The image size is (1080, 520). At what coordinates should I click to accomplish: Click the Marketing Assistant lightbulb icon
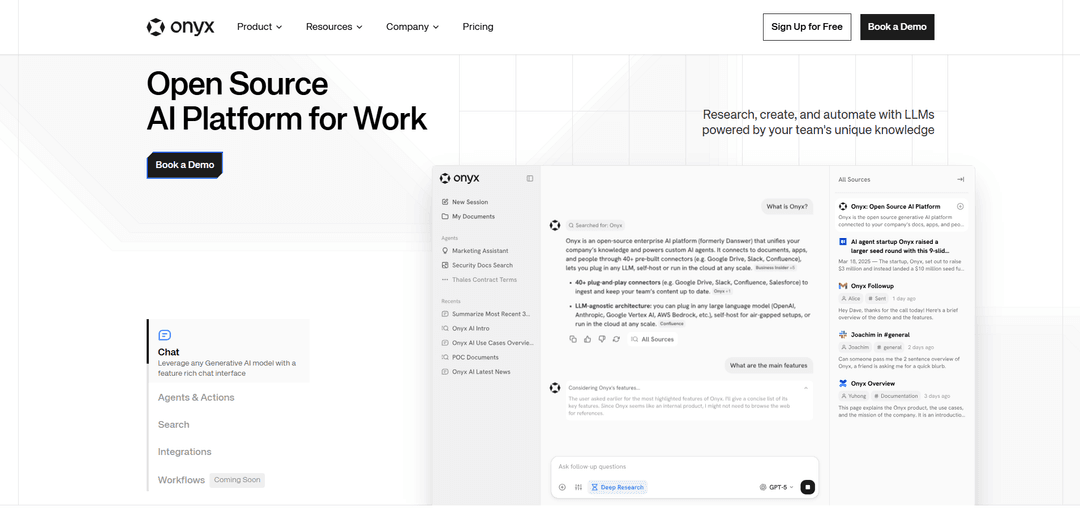pos(445,251)
